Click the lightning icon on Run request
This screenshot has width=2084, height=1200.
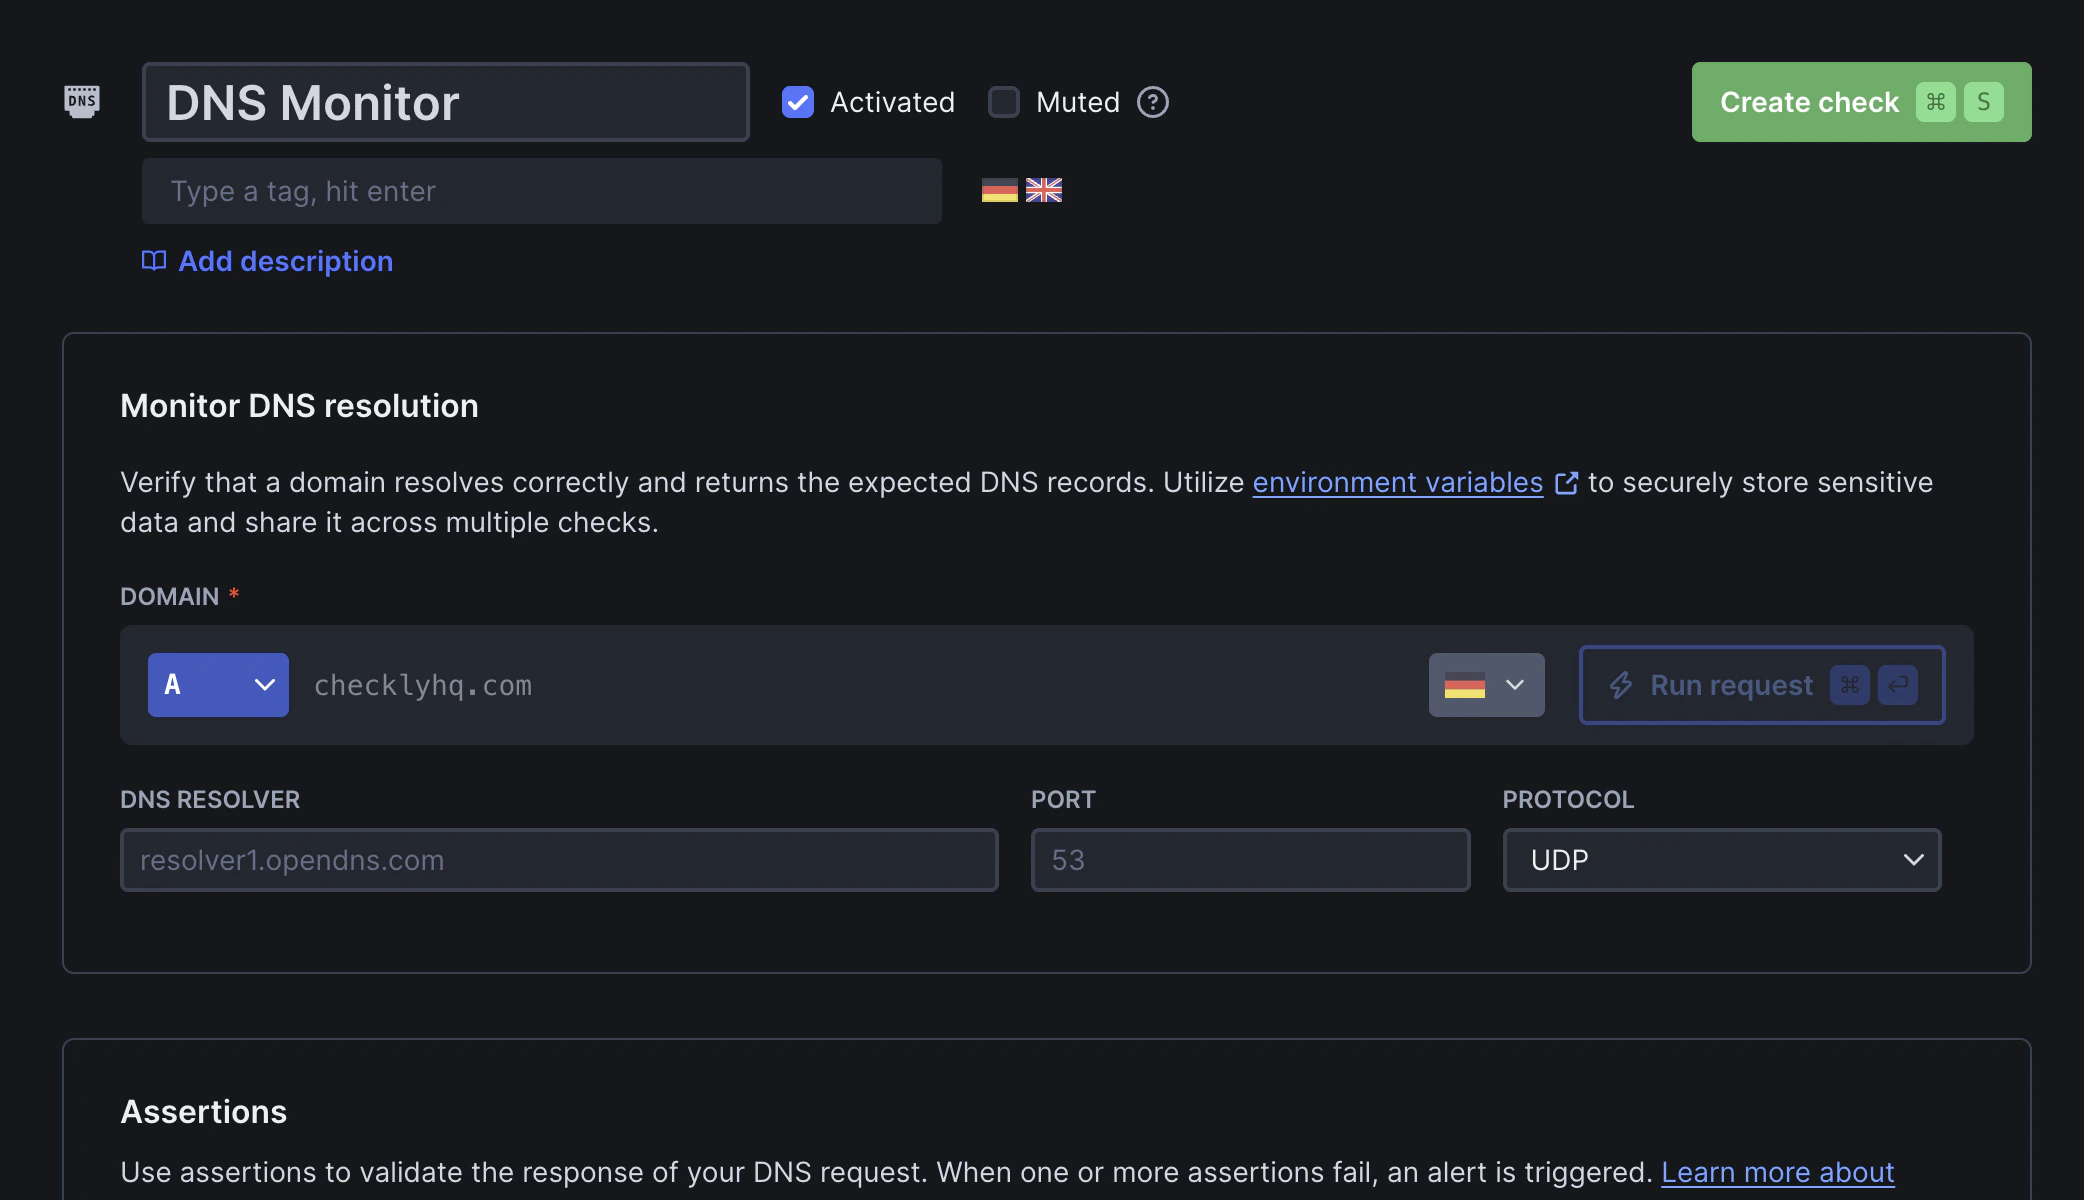[x=1622, y=685]
